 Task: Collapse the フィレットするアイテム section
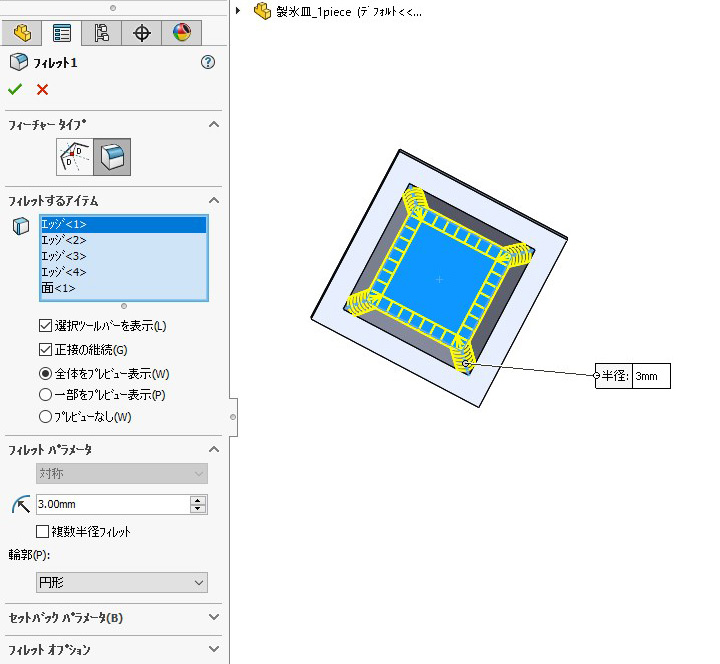coord(213,201)
